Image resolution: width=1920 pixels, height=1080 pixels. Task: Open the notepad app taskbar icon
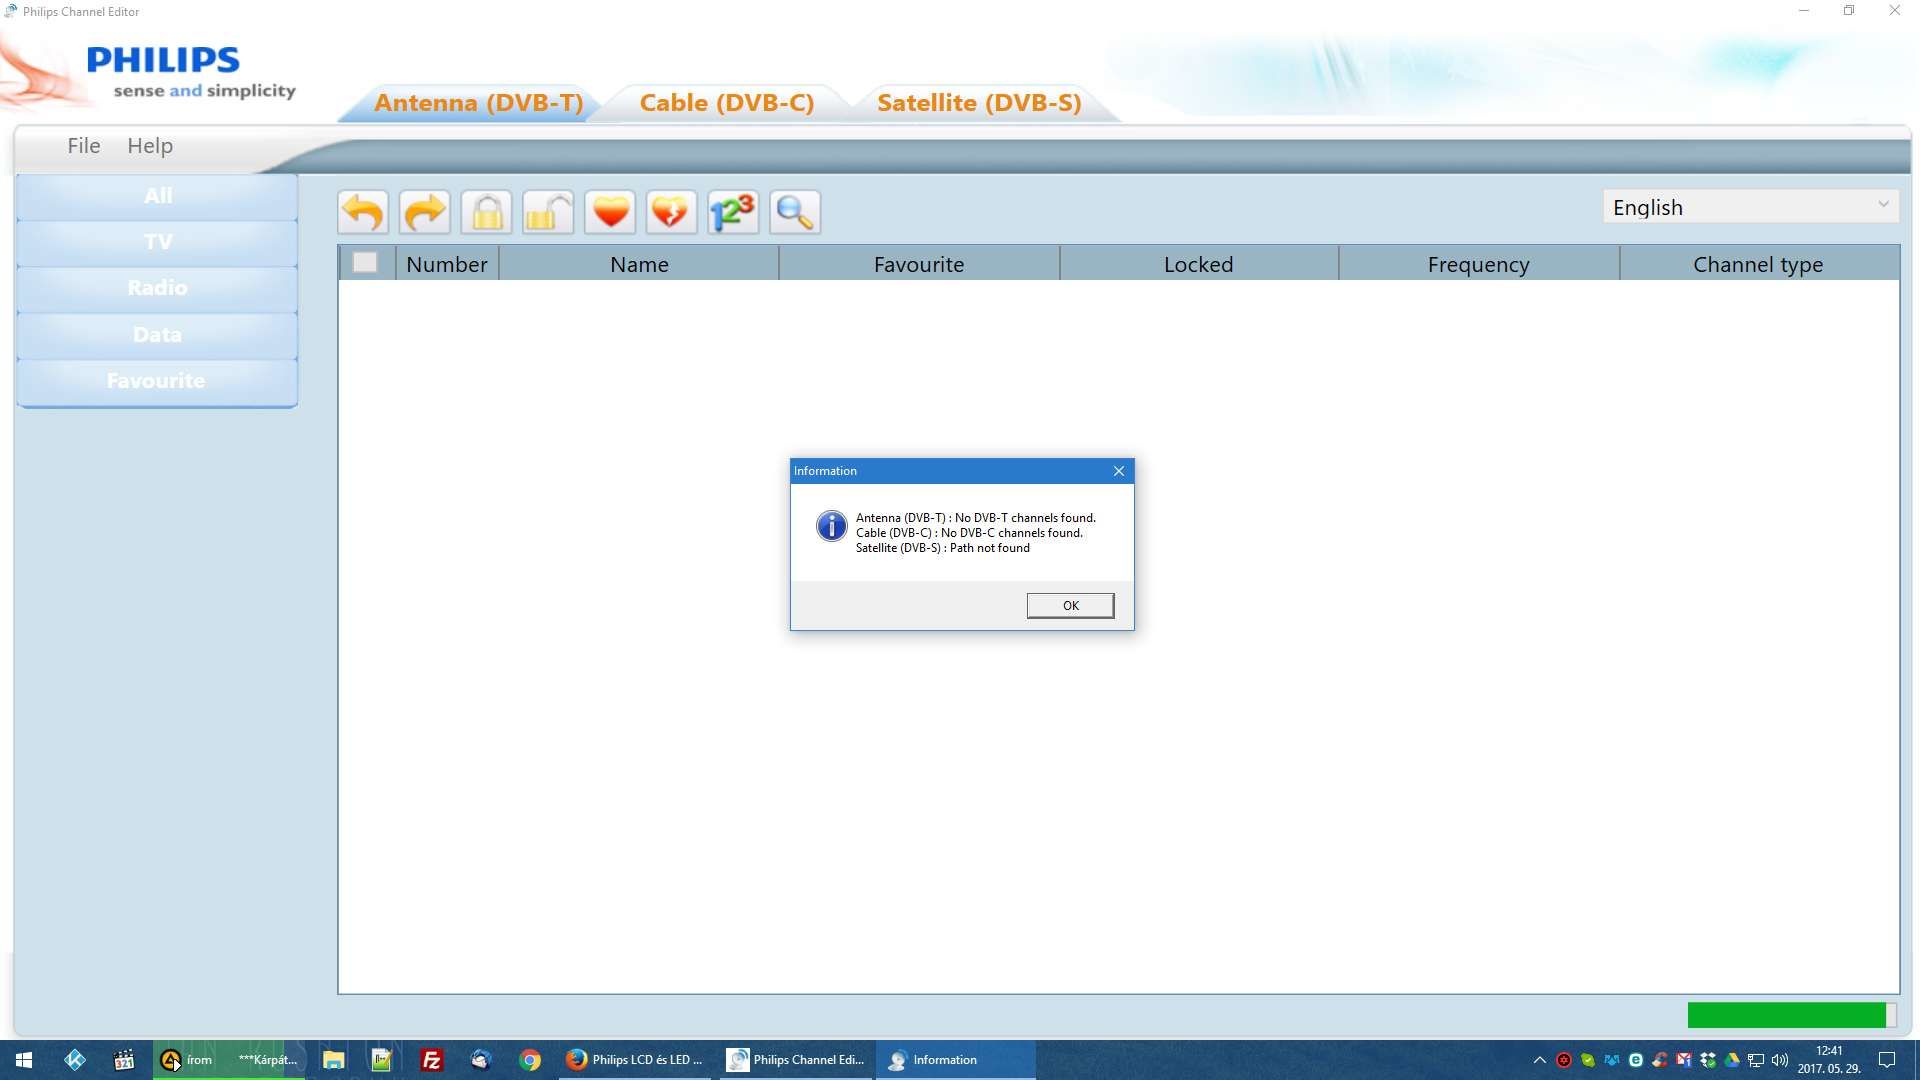(381, 1060)
